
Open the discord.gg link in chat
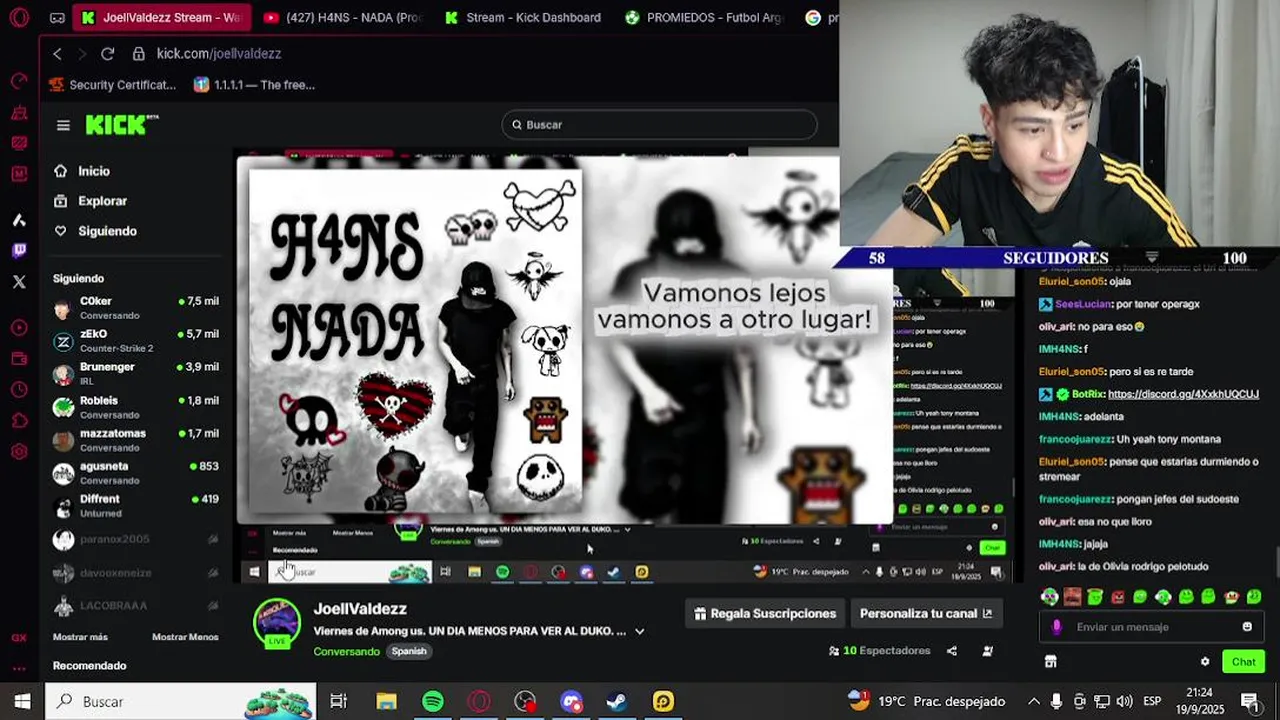[x=1183, y=394]
